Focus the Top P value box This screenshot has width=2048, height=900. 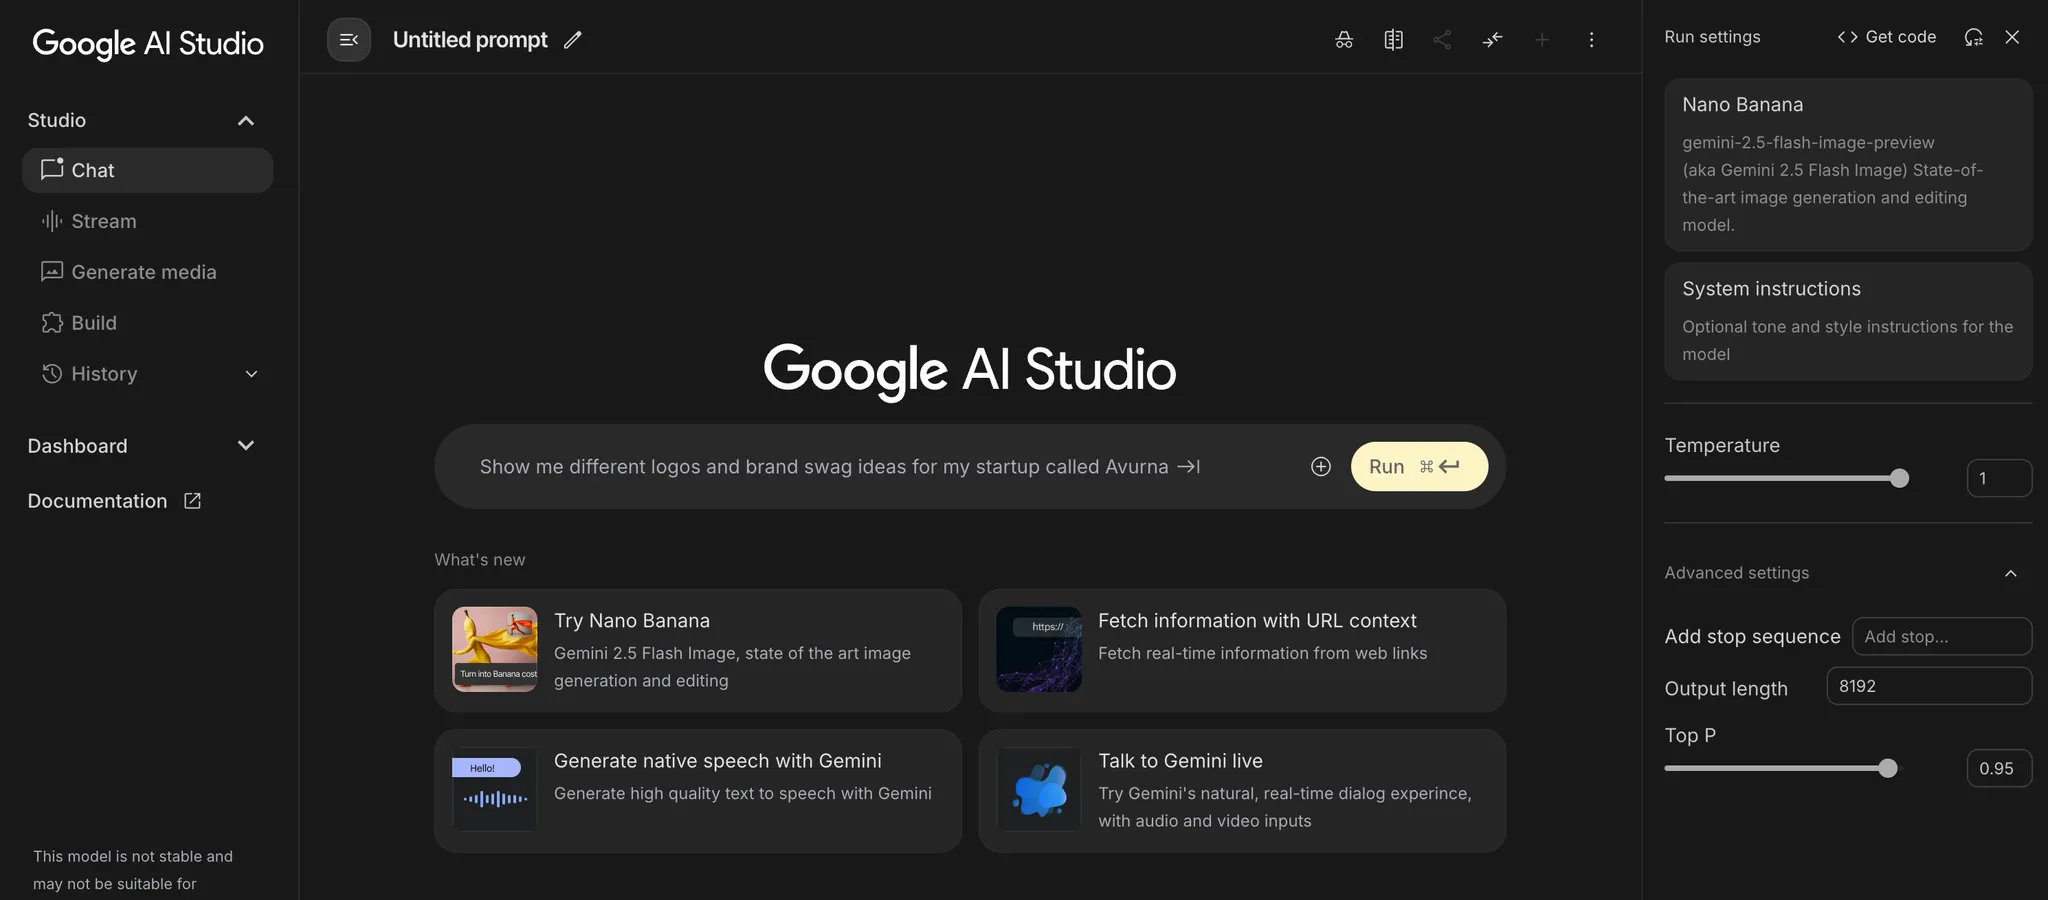pyautogui.click(x=1999, y=768)
